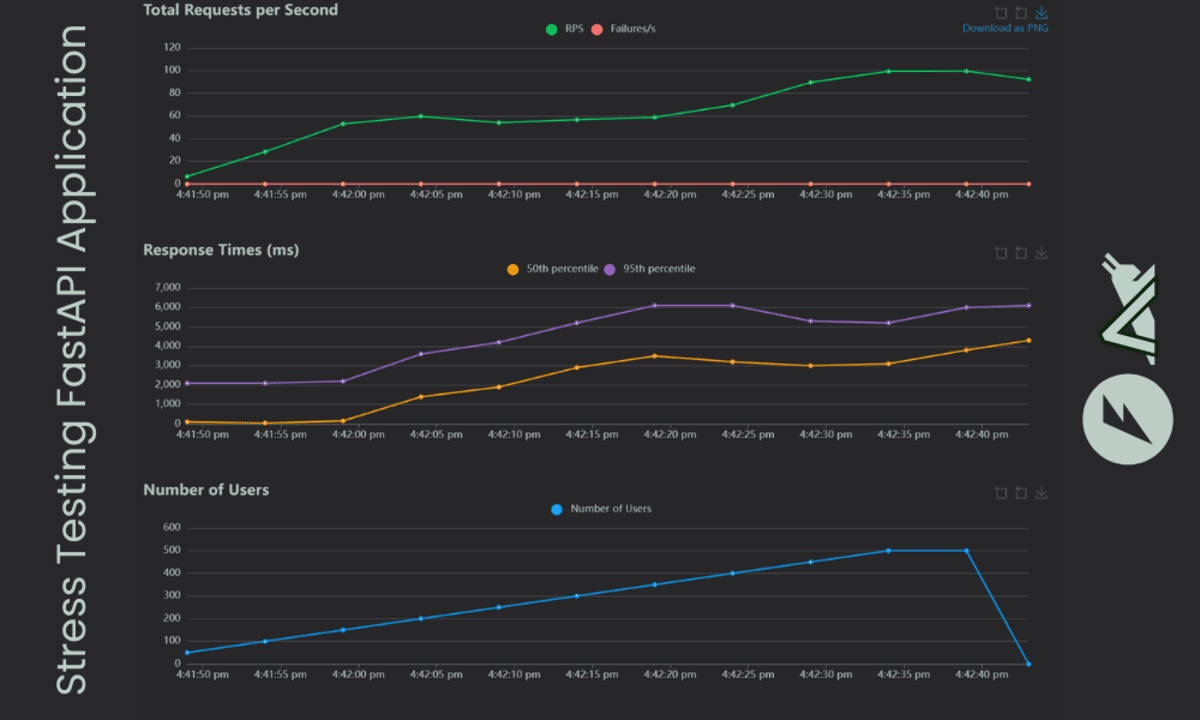The width and height of the screenshot is (1200, 720).
Task: Toggle the 50th percentile legend entry
Action: coord(552,269)
